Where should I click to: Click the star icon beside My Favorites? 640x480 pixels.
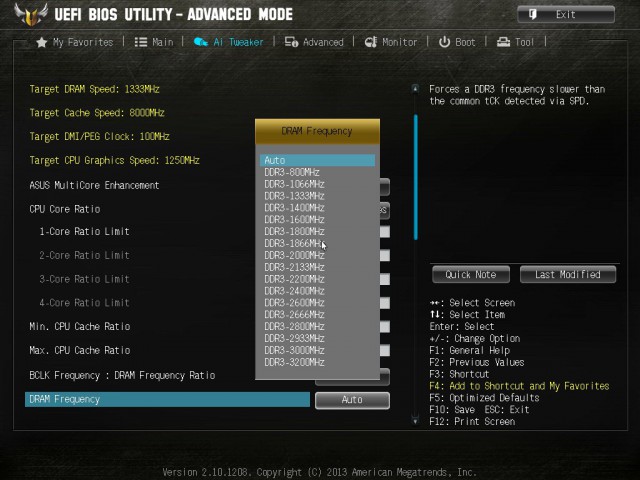[41, 42]
